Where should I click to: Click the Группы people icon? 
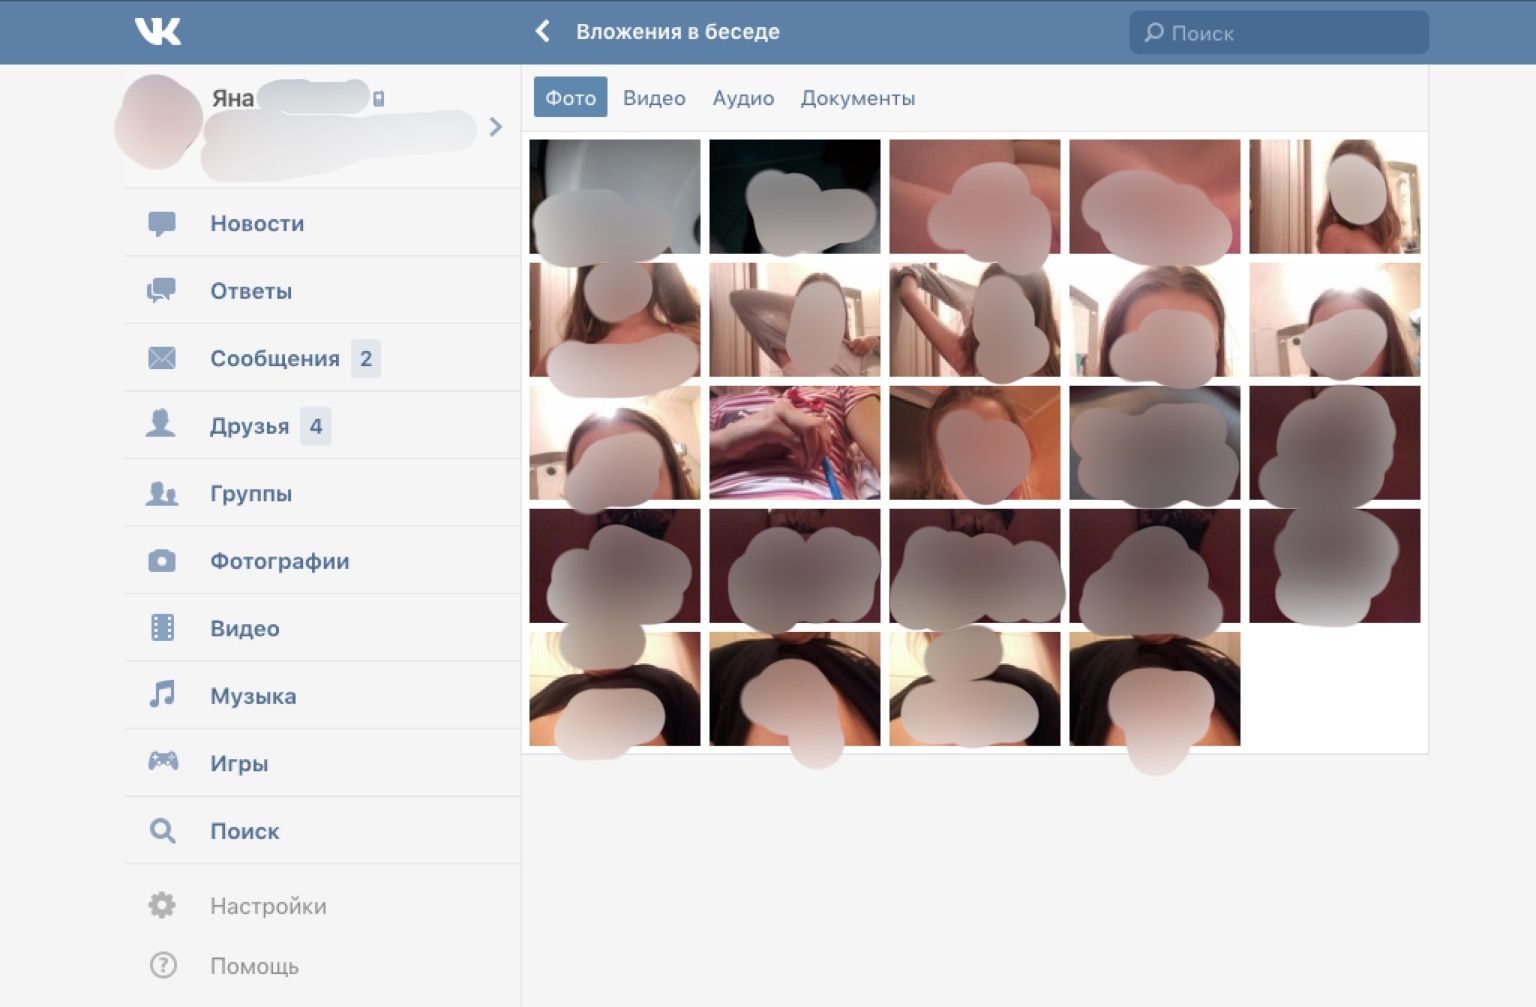162,493
